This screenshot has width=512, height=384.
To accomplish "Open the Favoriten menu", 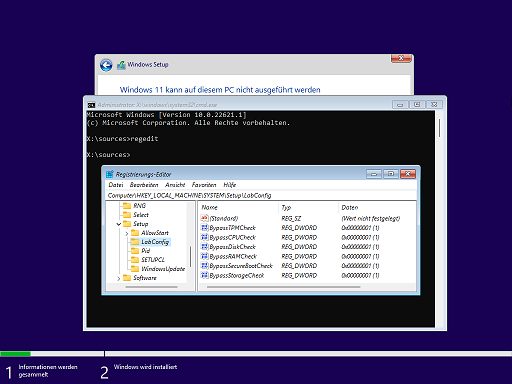I will coord(204,185).
